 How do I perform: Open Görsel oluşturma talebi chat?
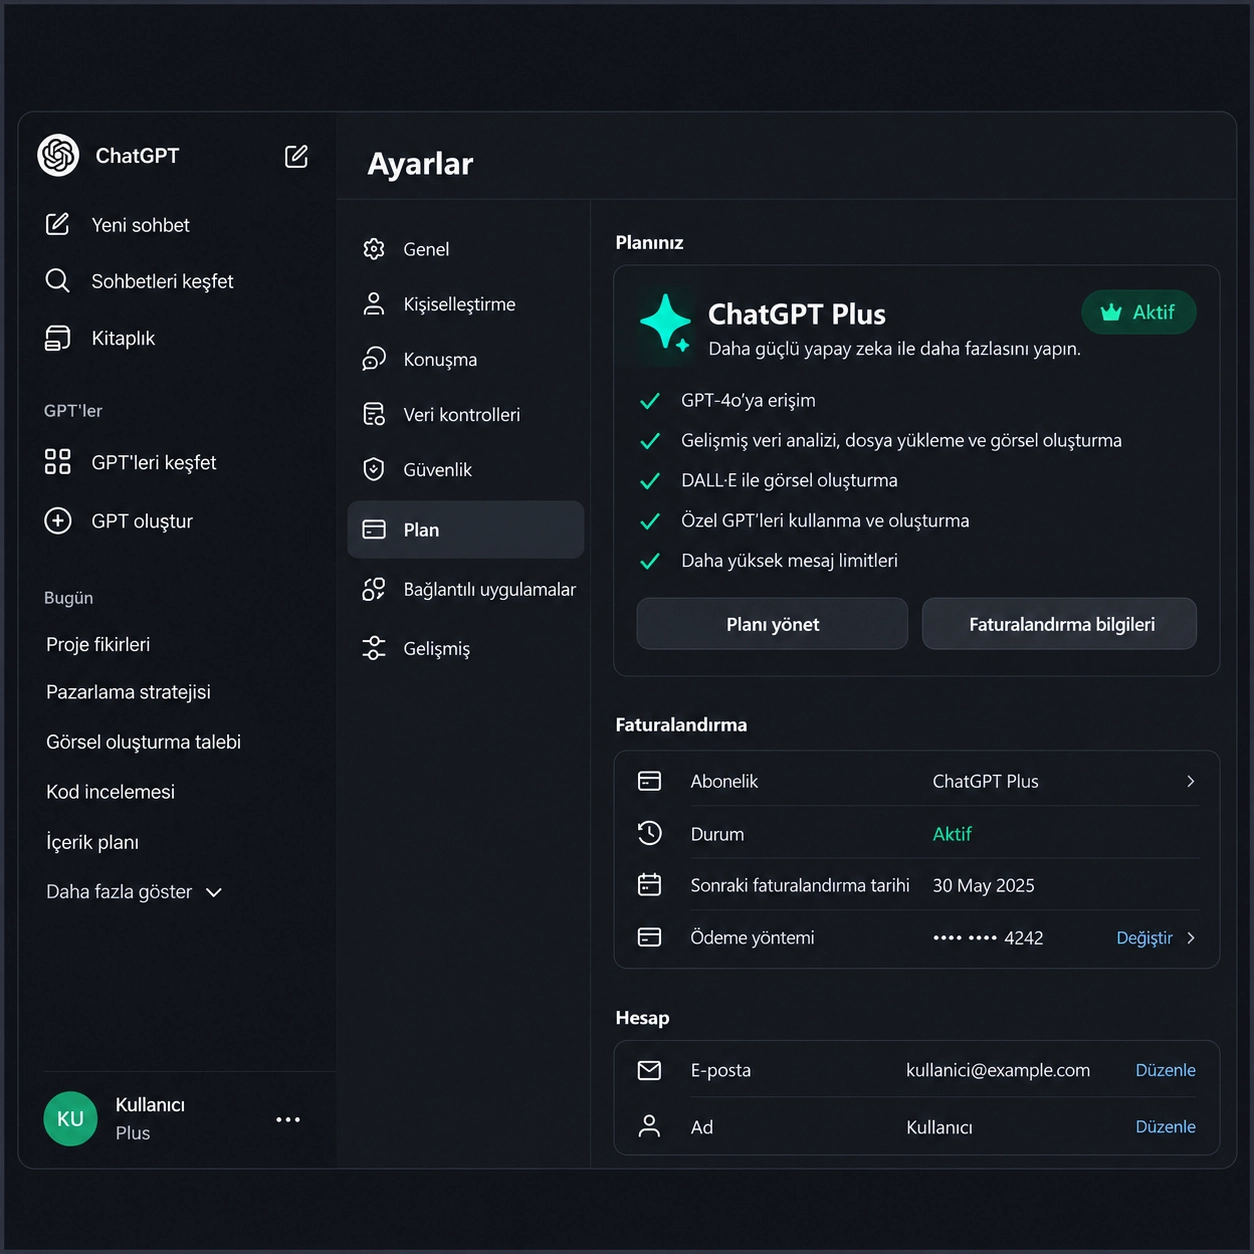click(143, 742)
